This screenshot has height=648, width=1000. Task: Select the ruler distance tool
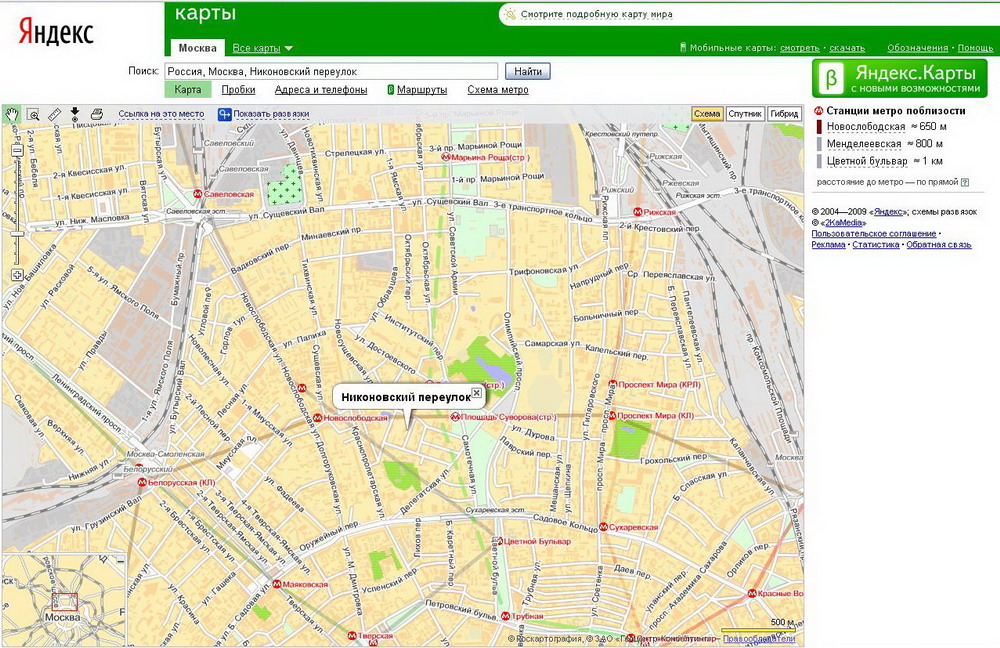[x=55, y=114]
